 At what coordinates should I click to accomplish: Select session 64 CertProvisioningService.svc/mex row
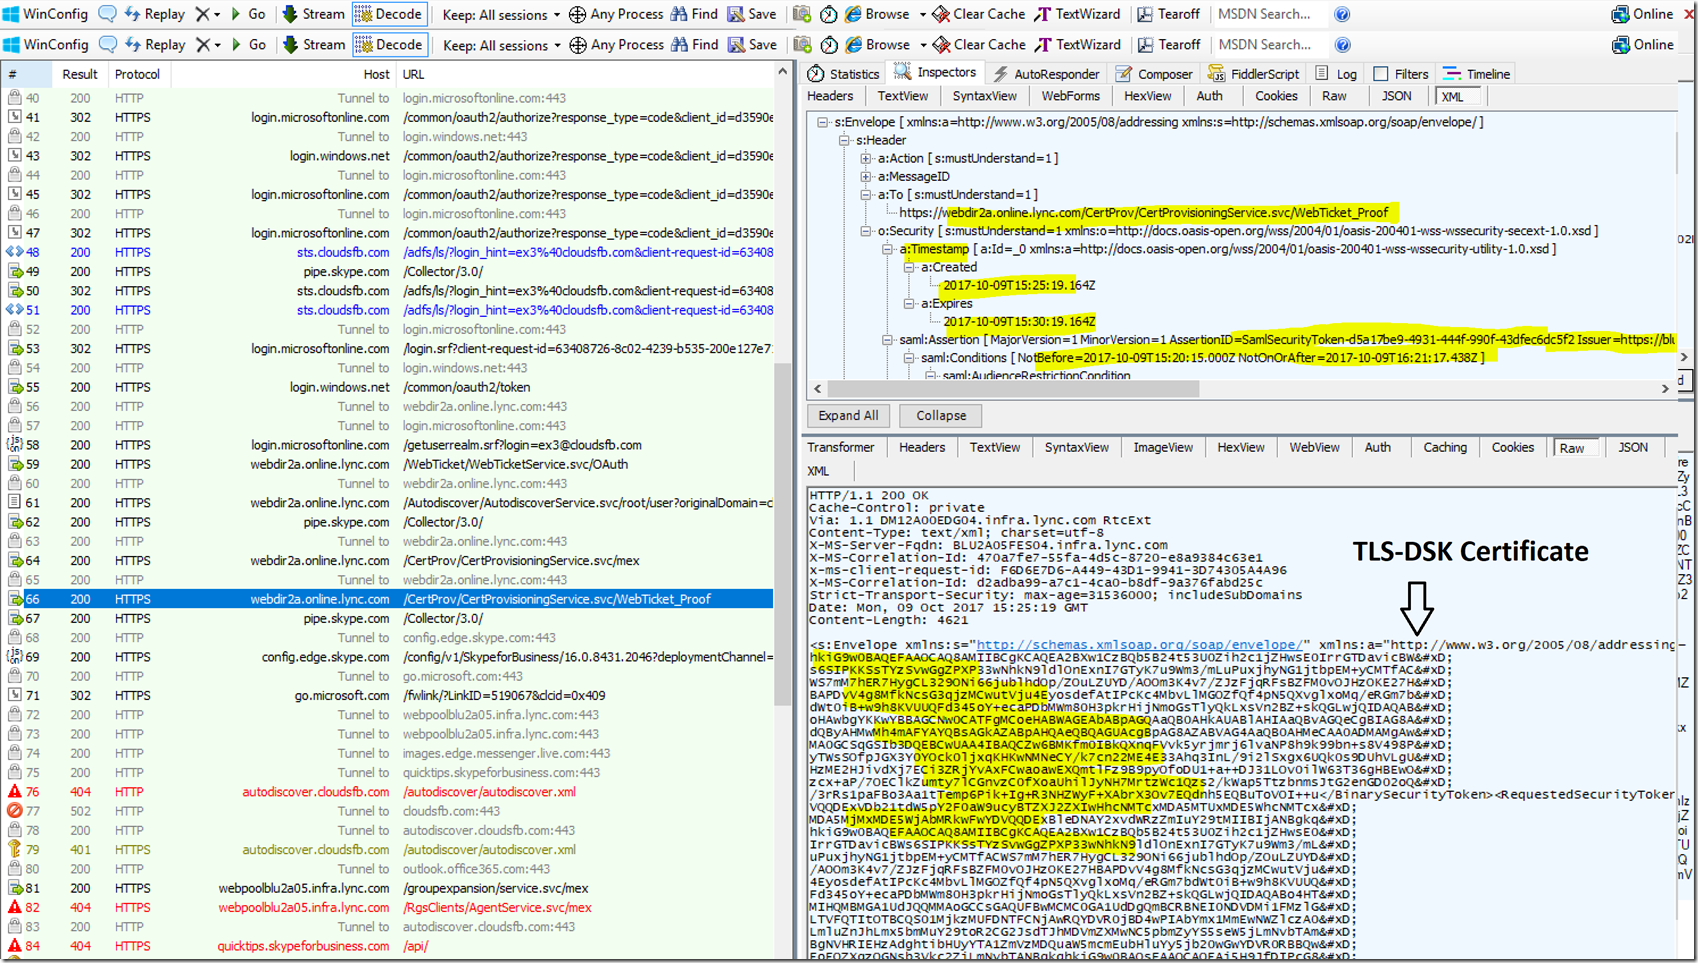[389, 561]
